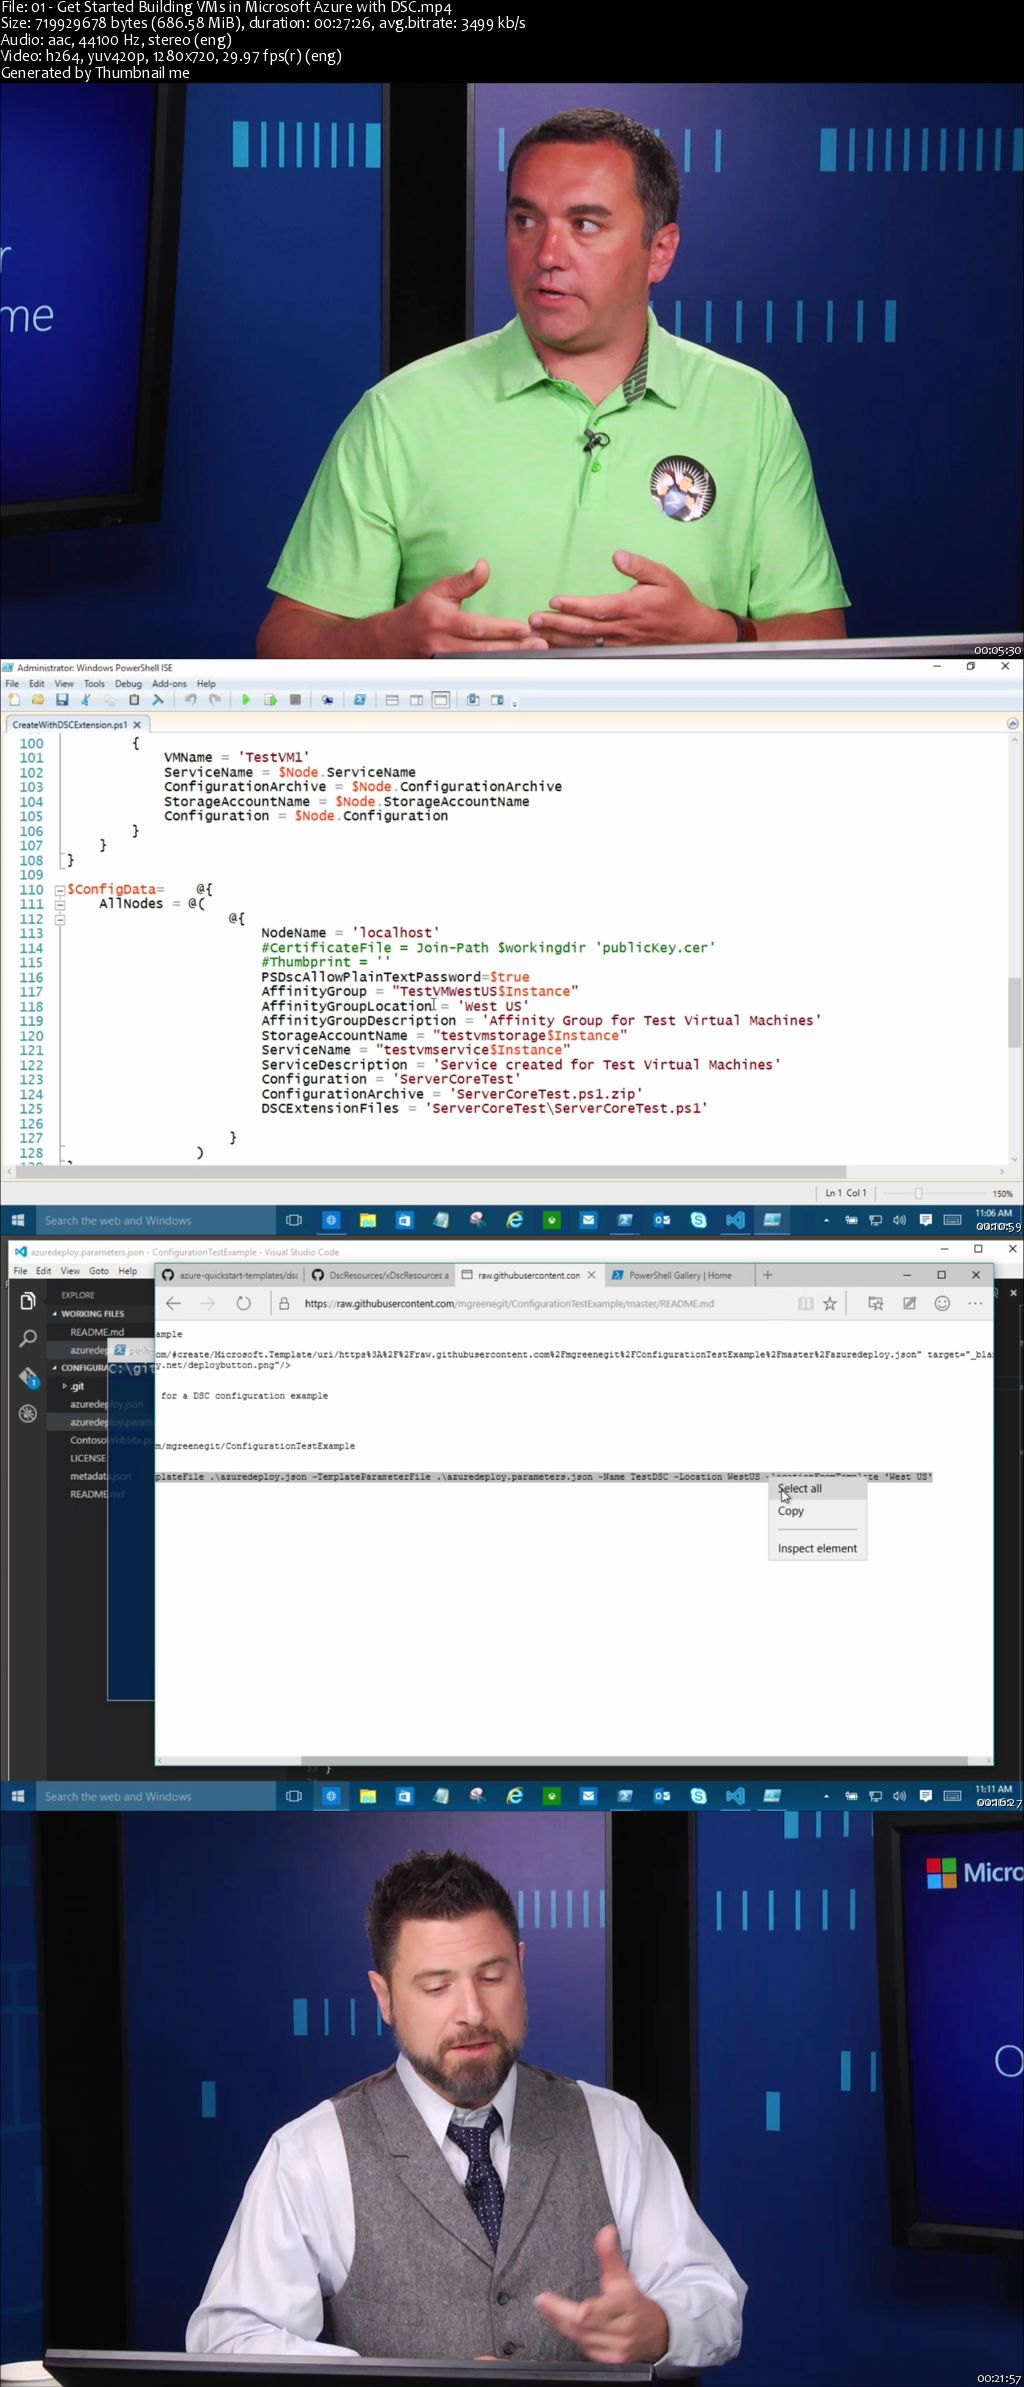Open the Search view in VS Code sidebar
The image size is (1024, 2387).
click(28, 1338)
